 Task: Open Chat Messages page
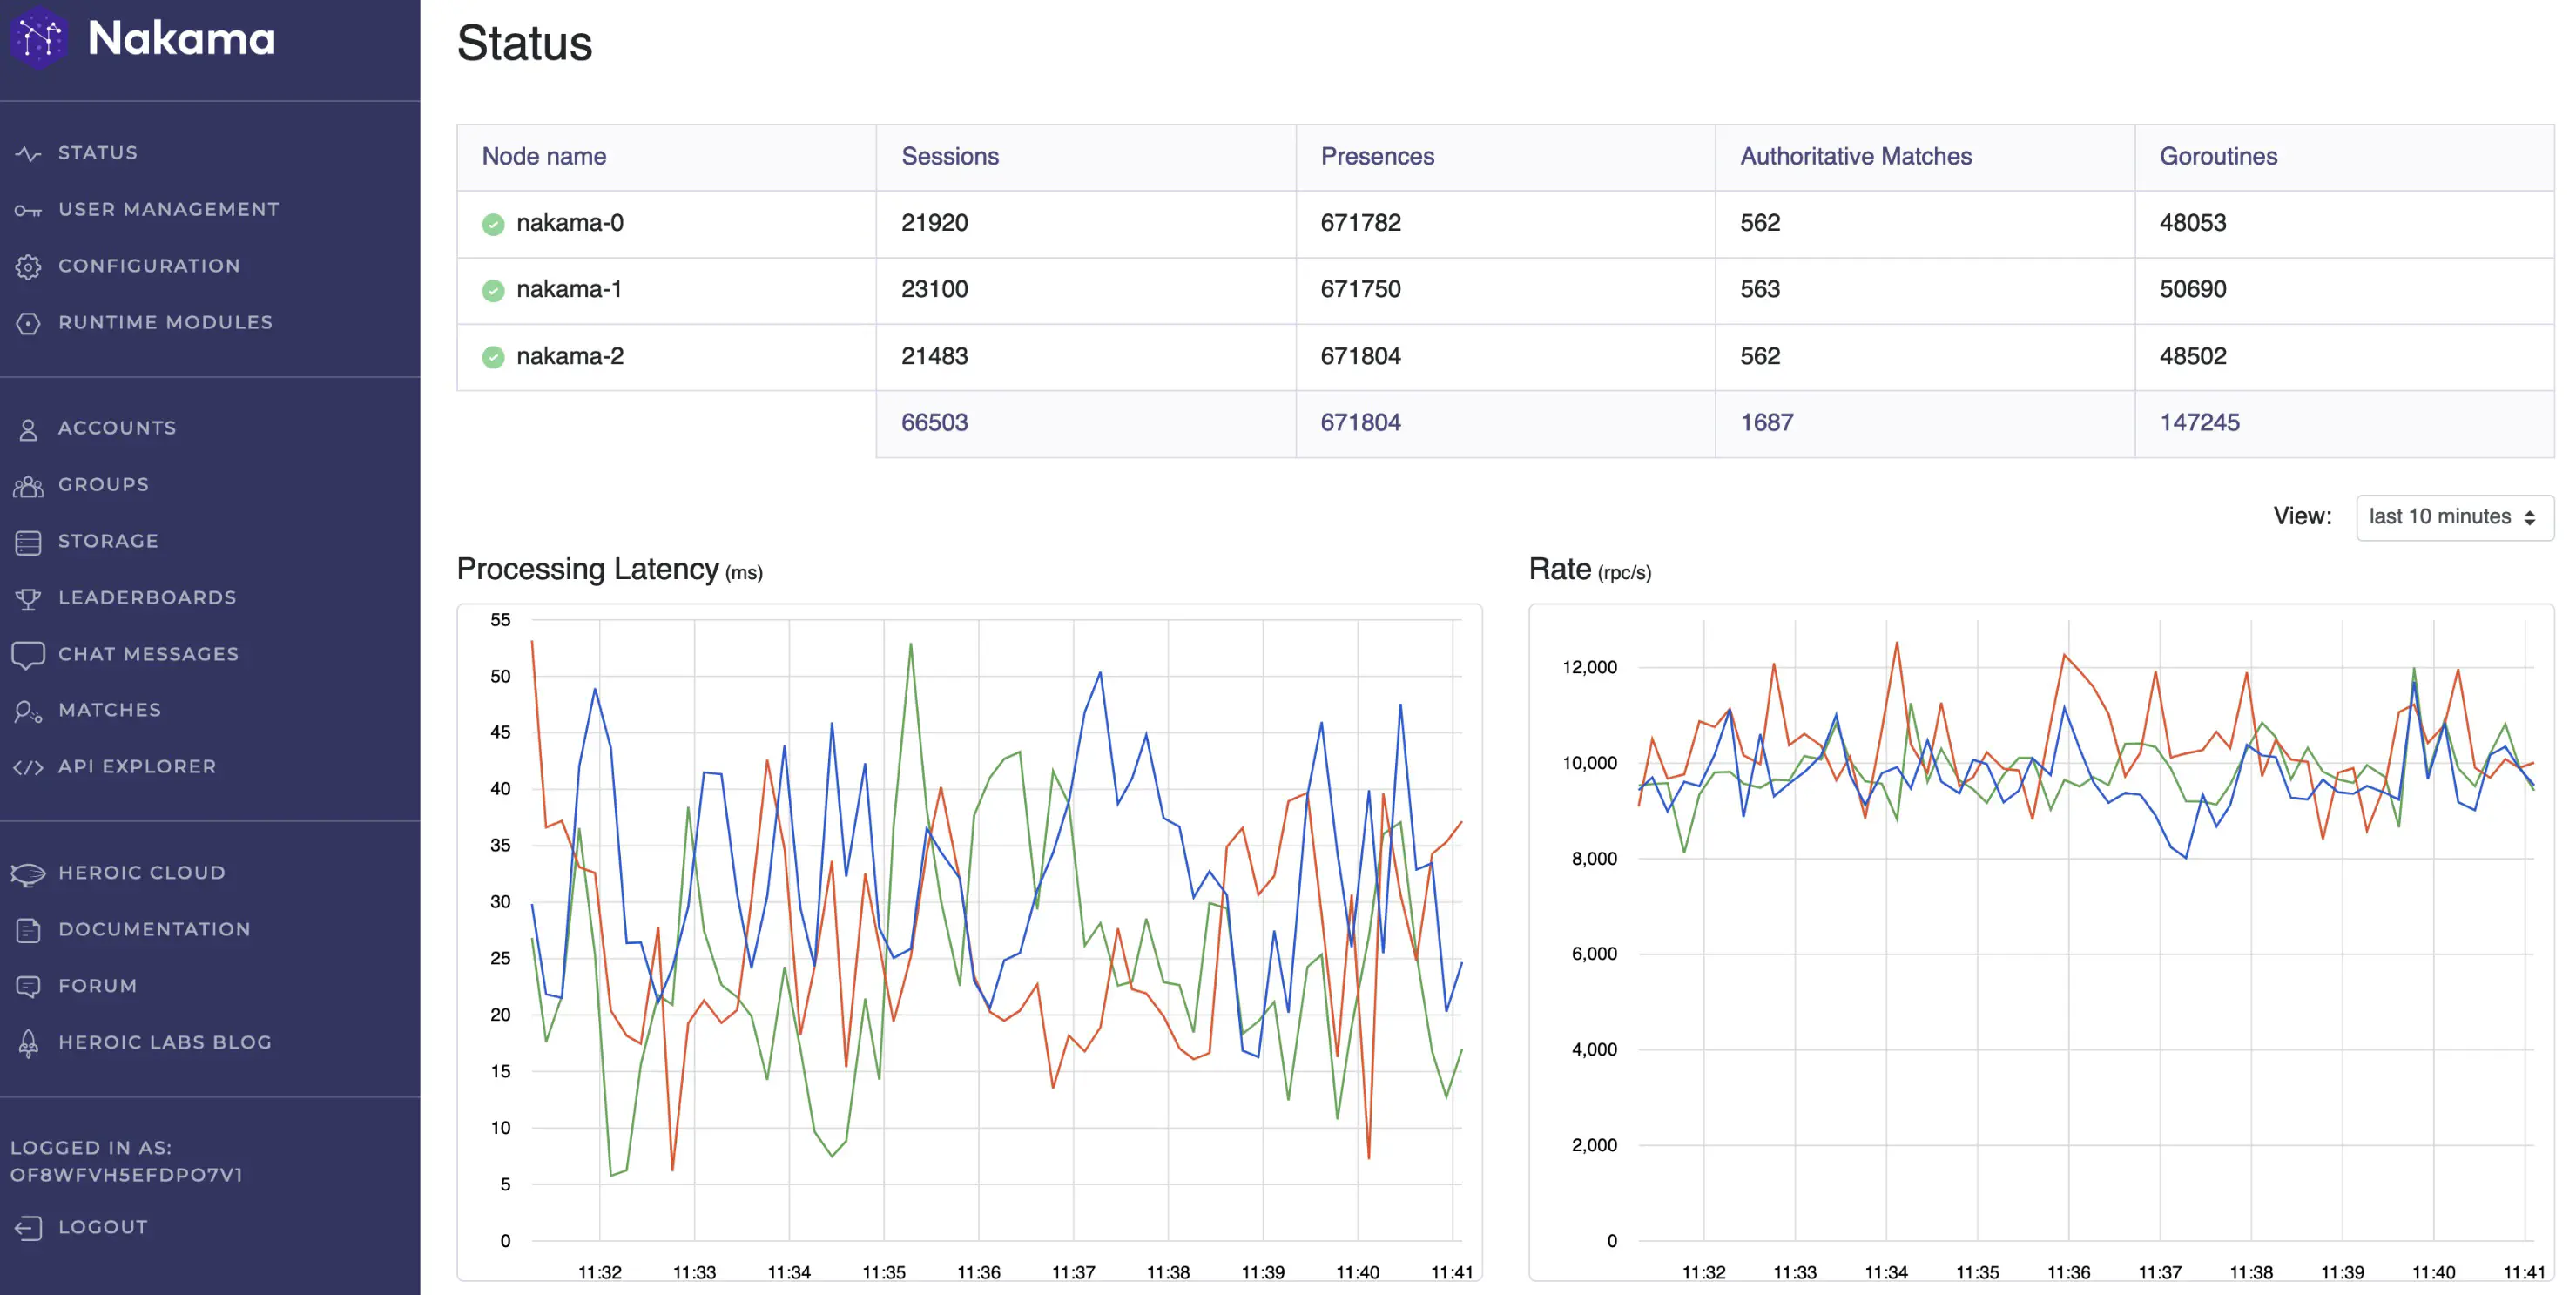148,654
